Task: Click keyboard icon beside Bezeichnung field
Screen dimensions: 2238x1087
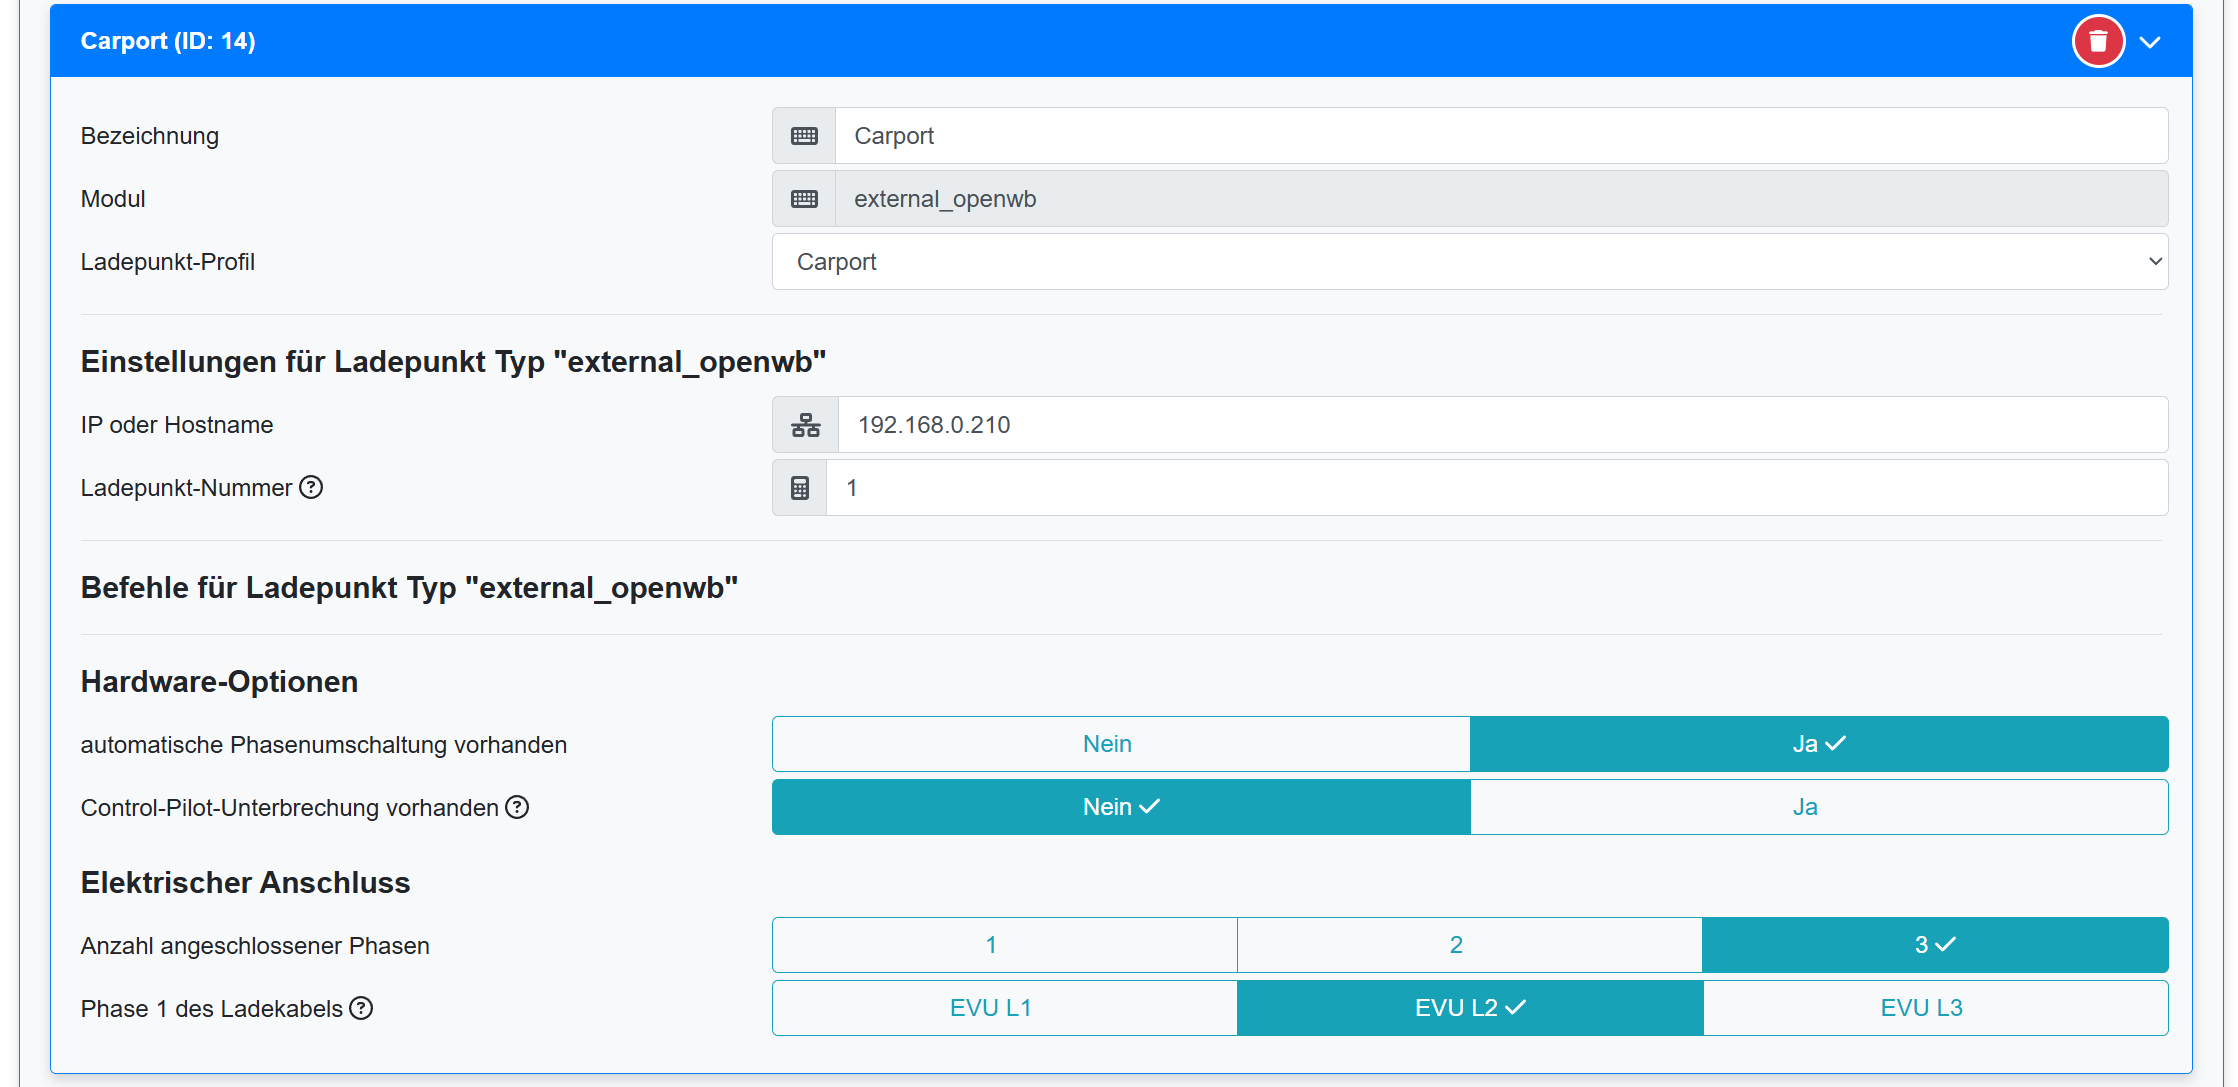Action: (804, 136)
